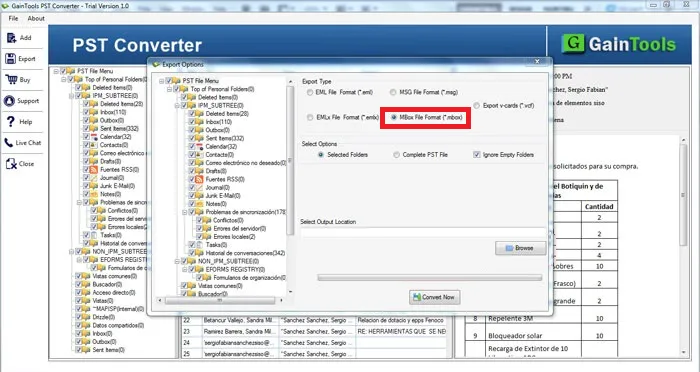
Task: Click Drafts(0) folder icon in Export Options
Action: click(200, 171)
